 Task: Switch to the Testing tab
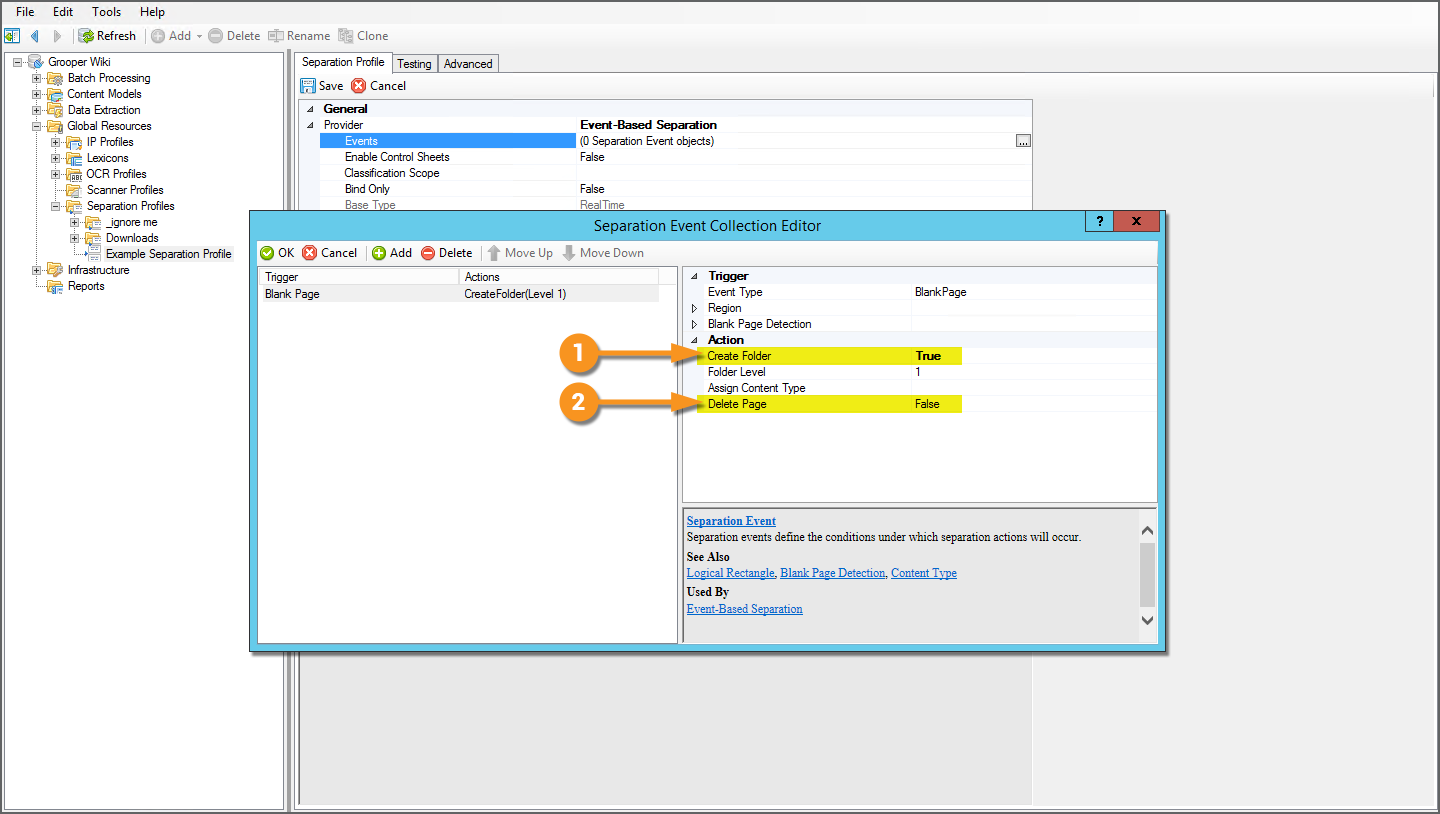(x=414, y=64)
